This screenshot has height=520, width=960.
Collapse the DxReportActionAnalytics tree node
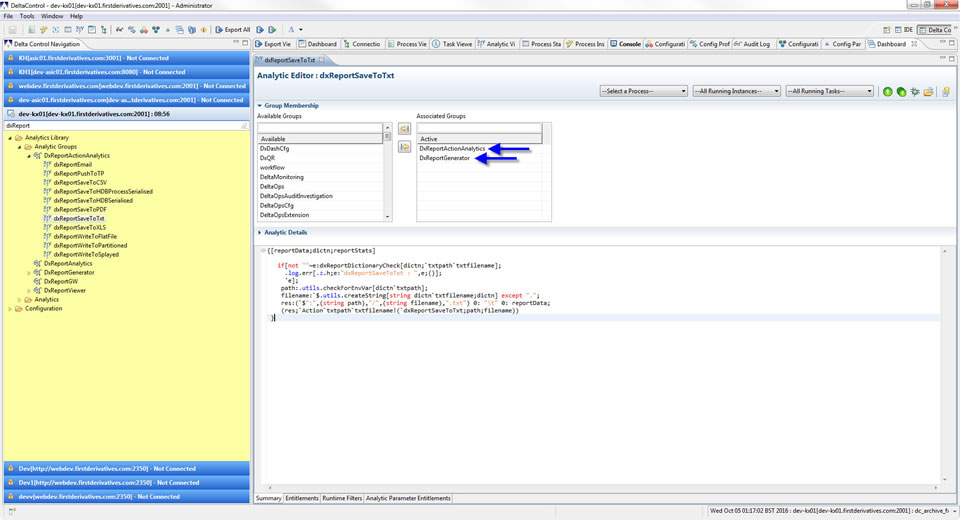(x=29, y=156)
